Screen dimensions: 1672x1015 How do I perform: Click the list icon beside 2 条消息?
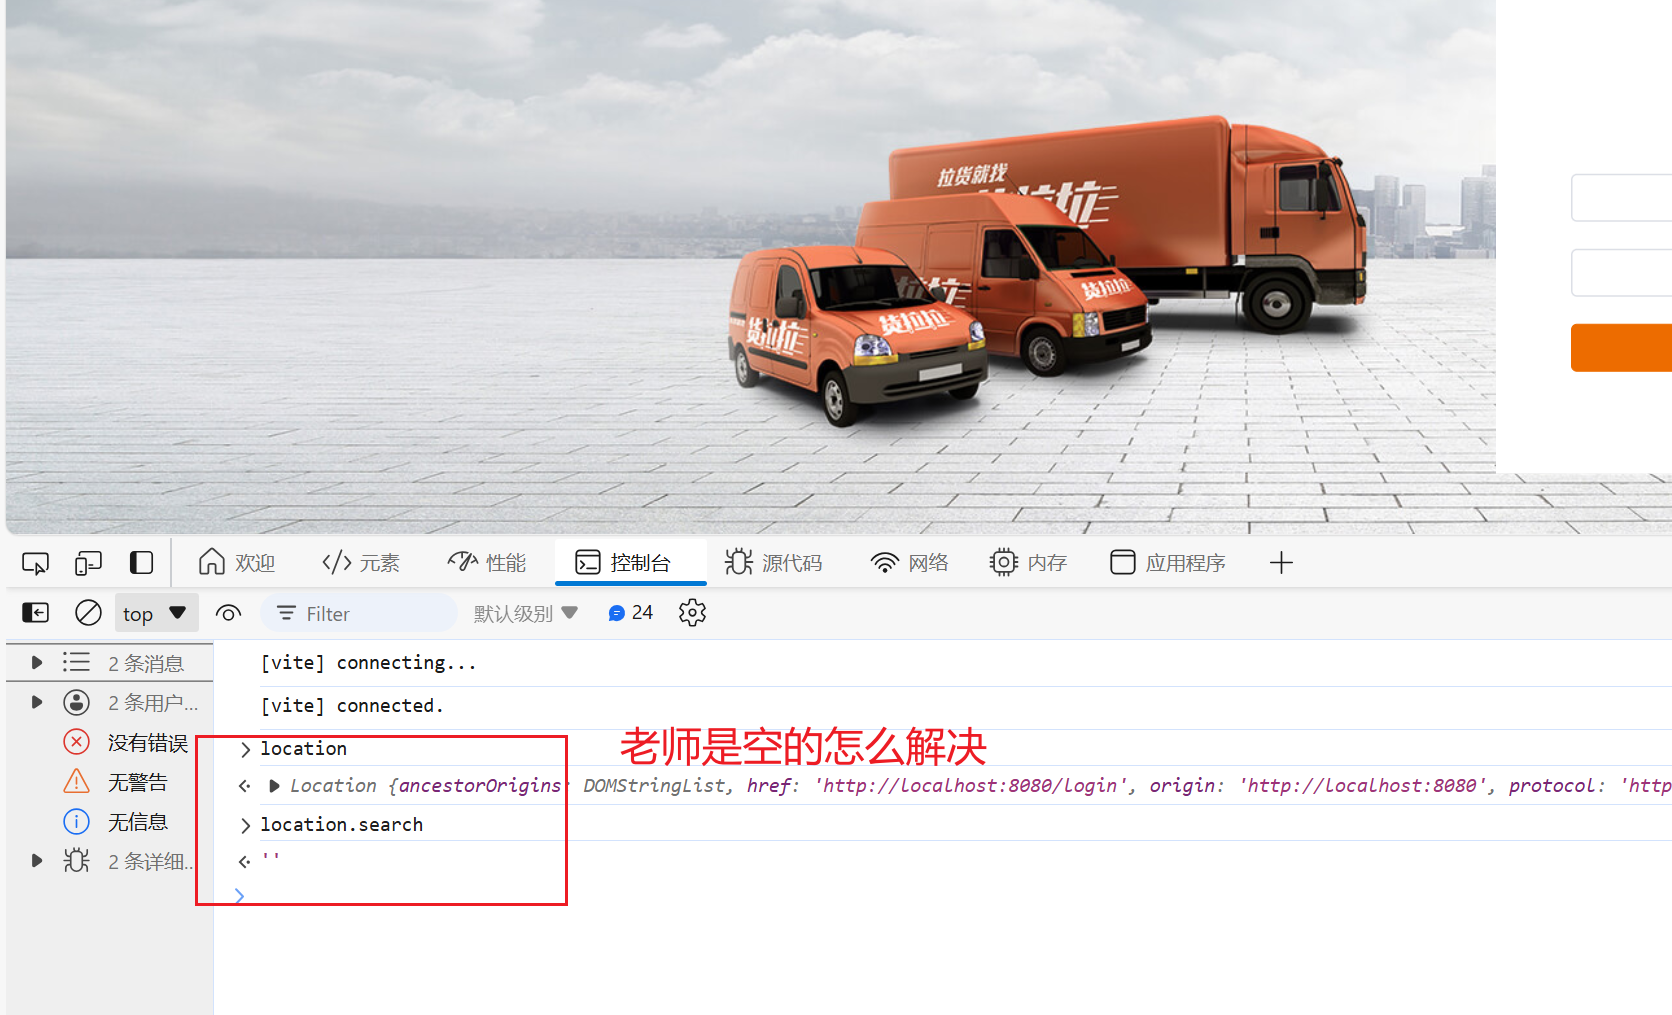(76, 662)
